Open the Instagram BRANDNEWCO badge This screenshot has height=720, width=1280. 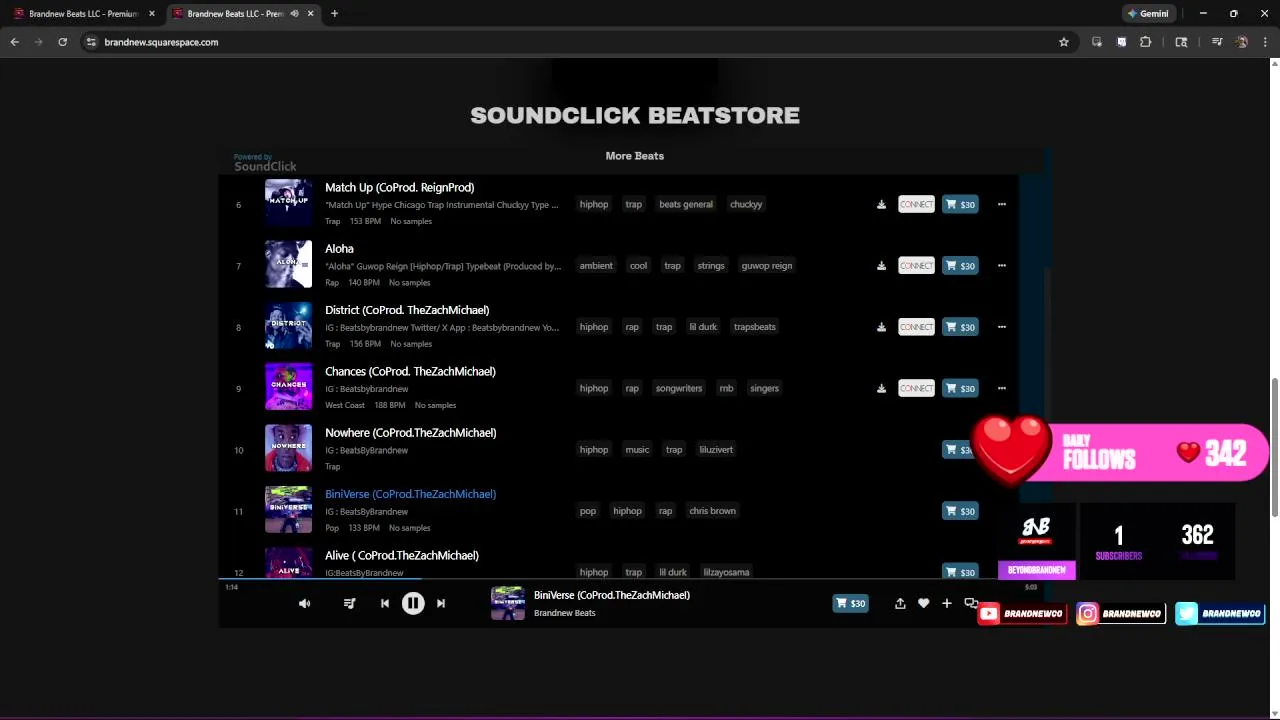pyautogui.click(x=1120, y=614)
